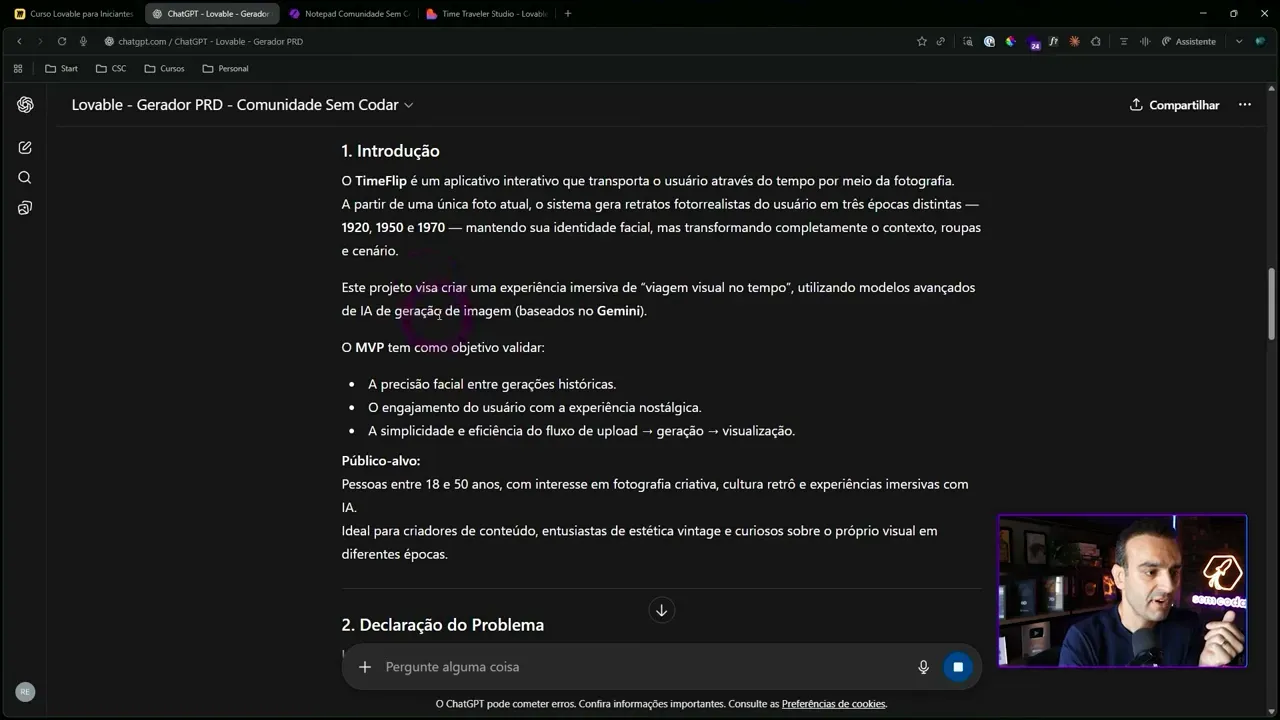
Task: Stop the response generation
Action: (957, 667)
